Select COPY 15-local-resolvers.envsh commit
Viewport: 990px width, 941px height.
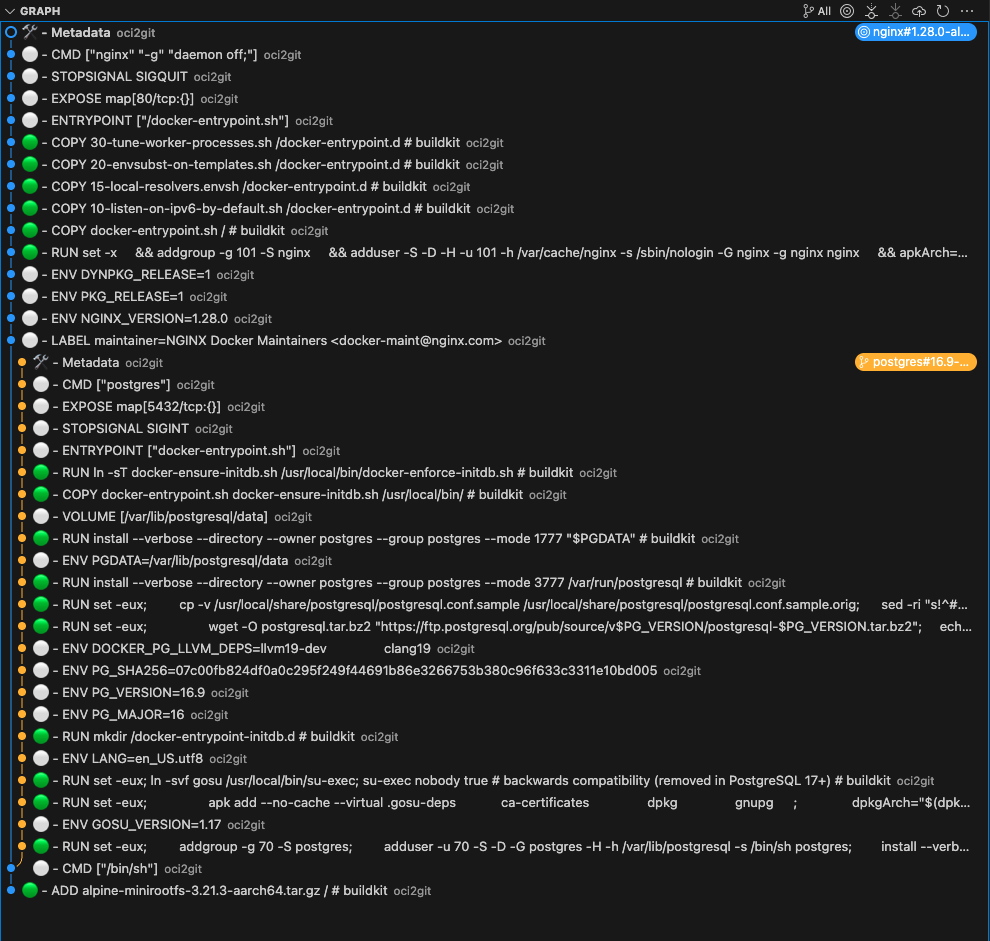pos(495,186)
